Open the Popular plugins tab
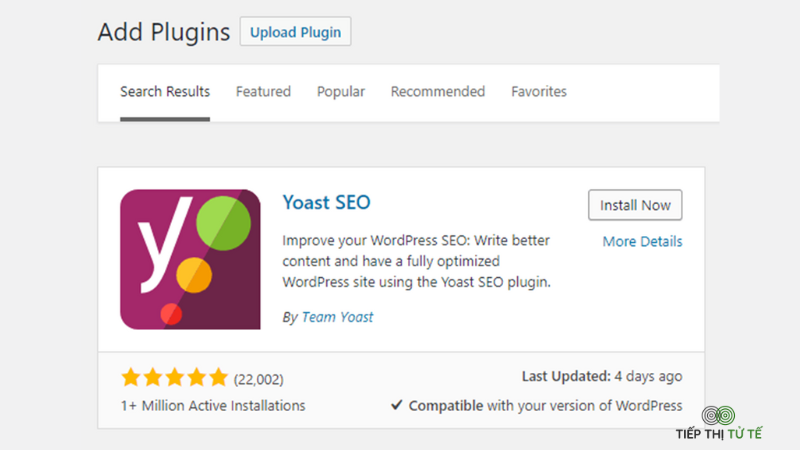This screenshot has height=450, width=800. coord(341,92)
